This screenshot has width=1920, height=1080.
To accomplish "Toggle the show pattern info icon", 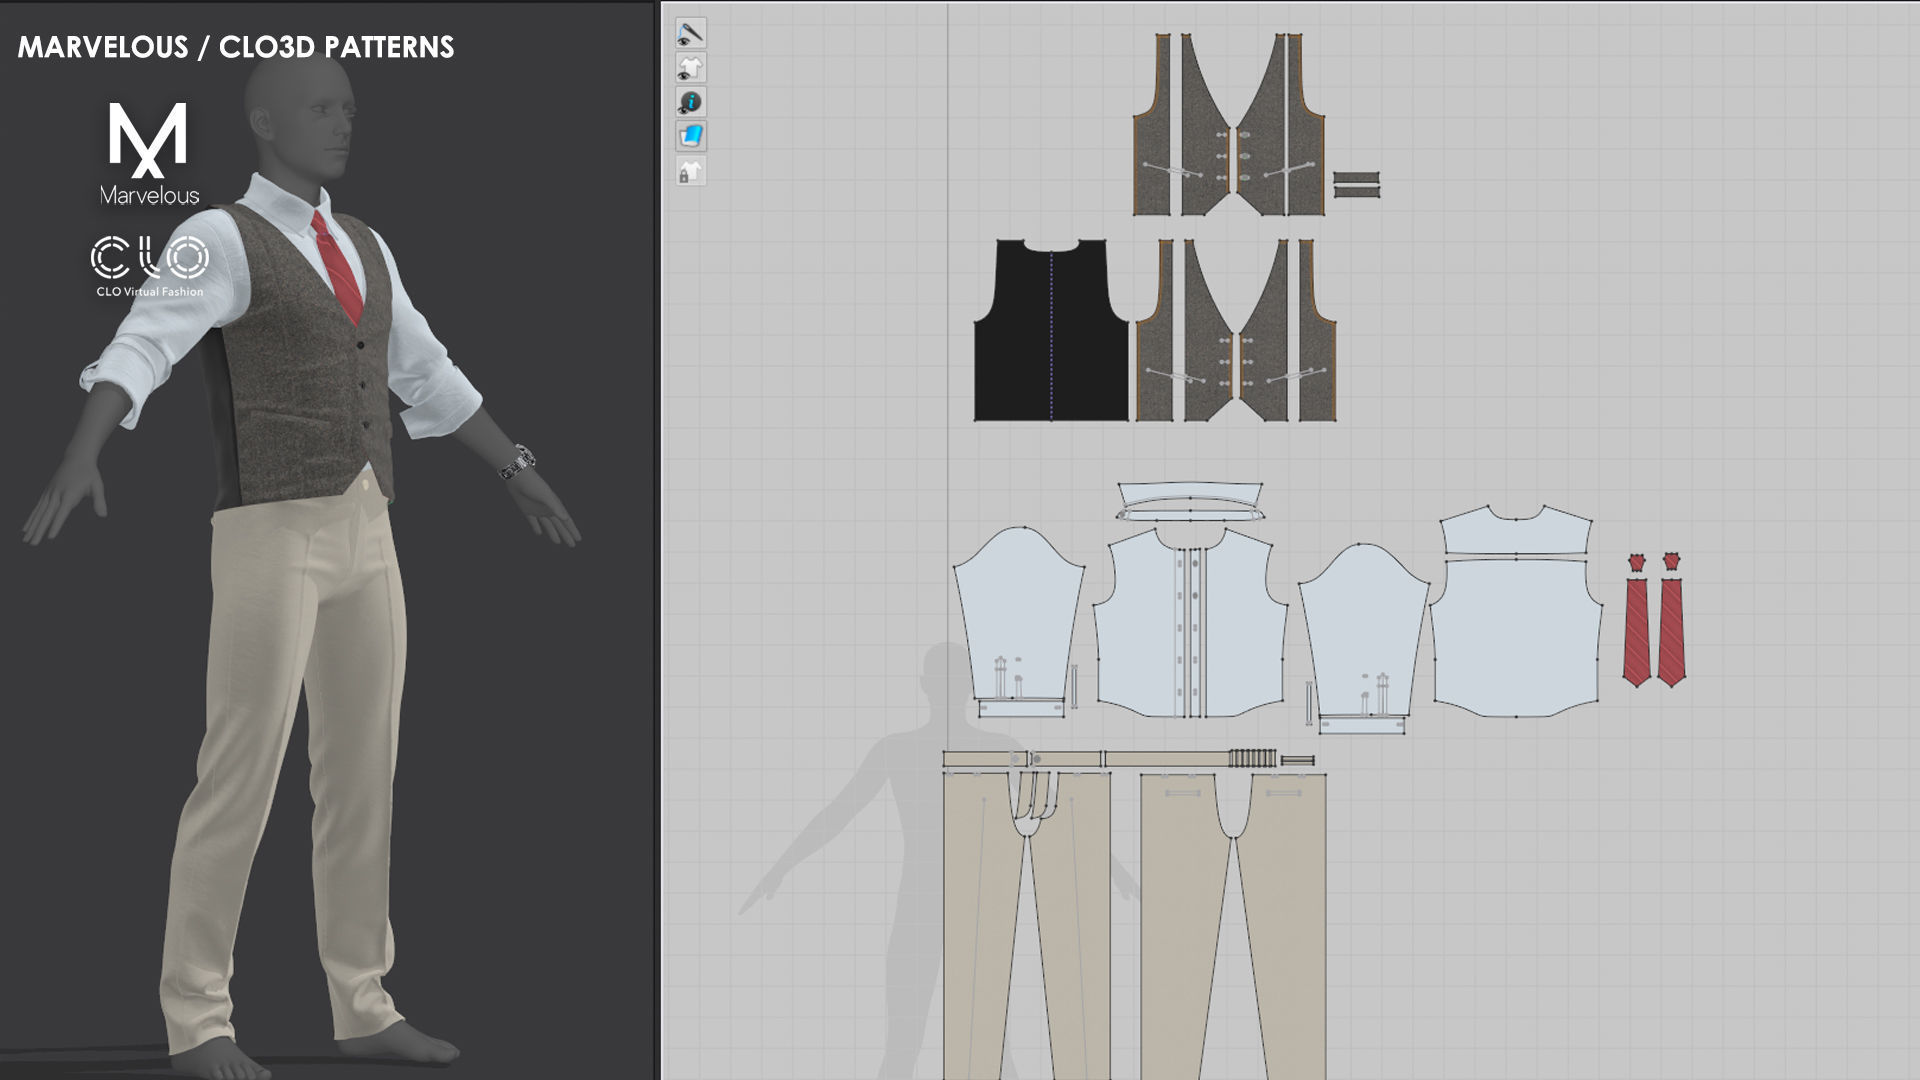I will pyautogui.click(x=690, y=102).
